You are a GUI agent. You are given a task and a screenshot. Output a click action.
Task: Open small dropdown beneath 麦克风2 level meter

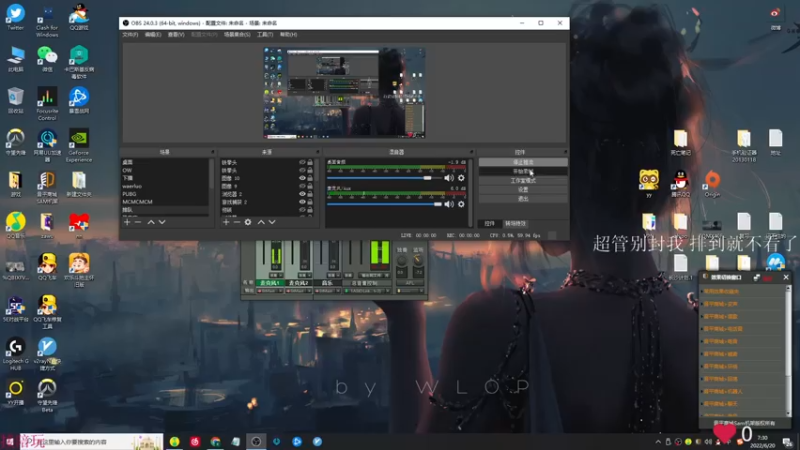309,275
